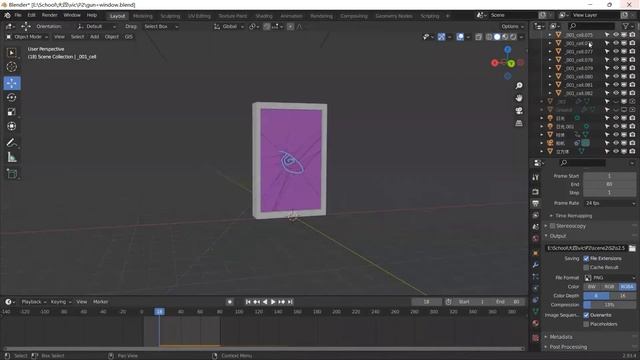This screenshot has height=360, width=640.
Task: Collapse the Output panel
Action: (558, 236)
